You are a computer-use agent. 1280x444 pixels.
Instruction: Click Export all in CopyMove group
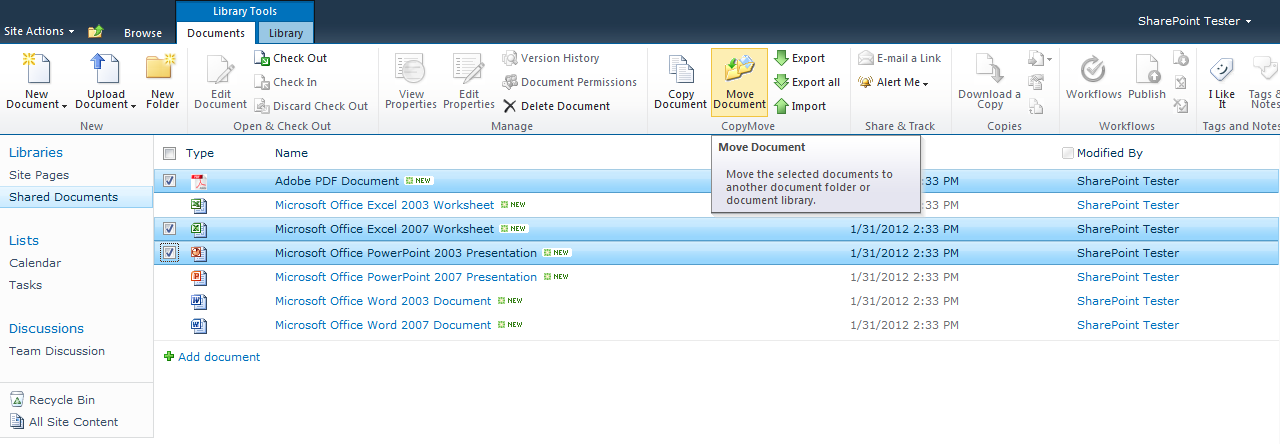[x=806, y=82]
